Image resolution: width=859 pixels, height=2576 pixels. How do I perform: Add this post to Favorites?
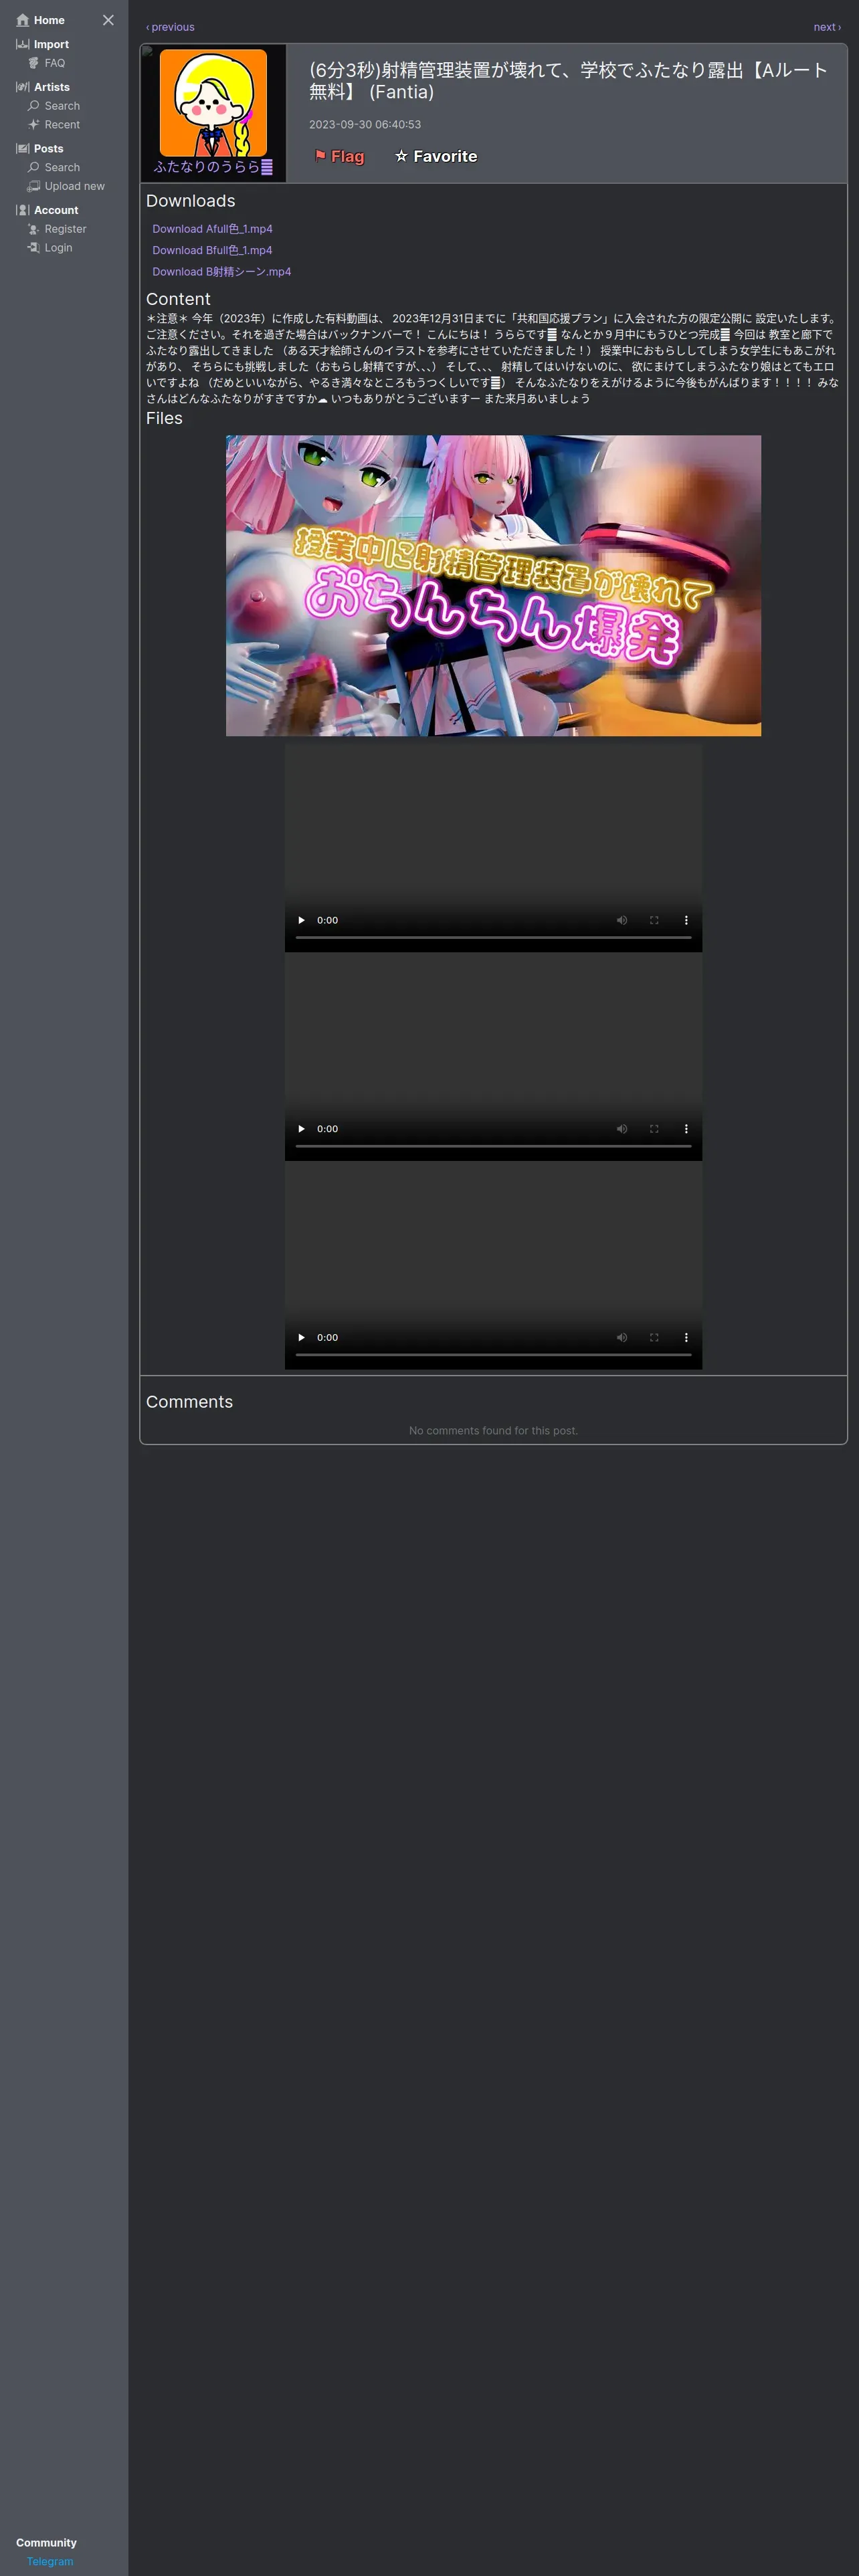click(436, 156)
